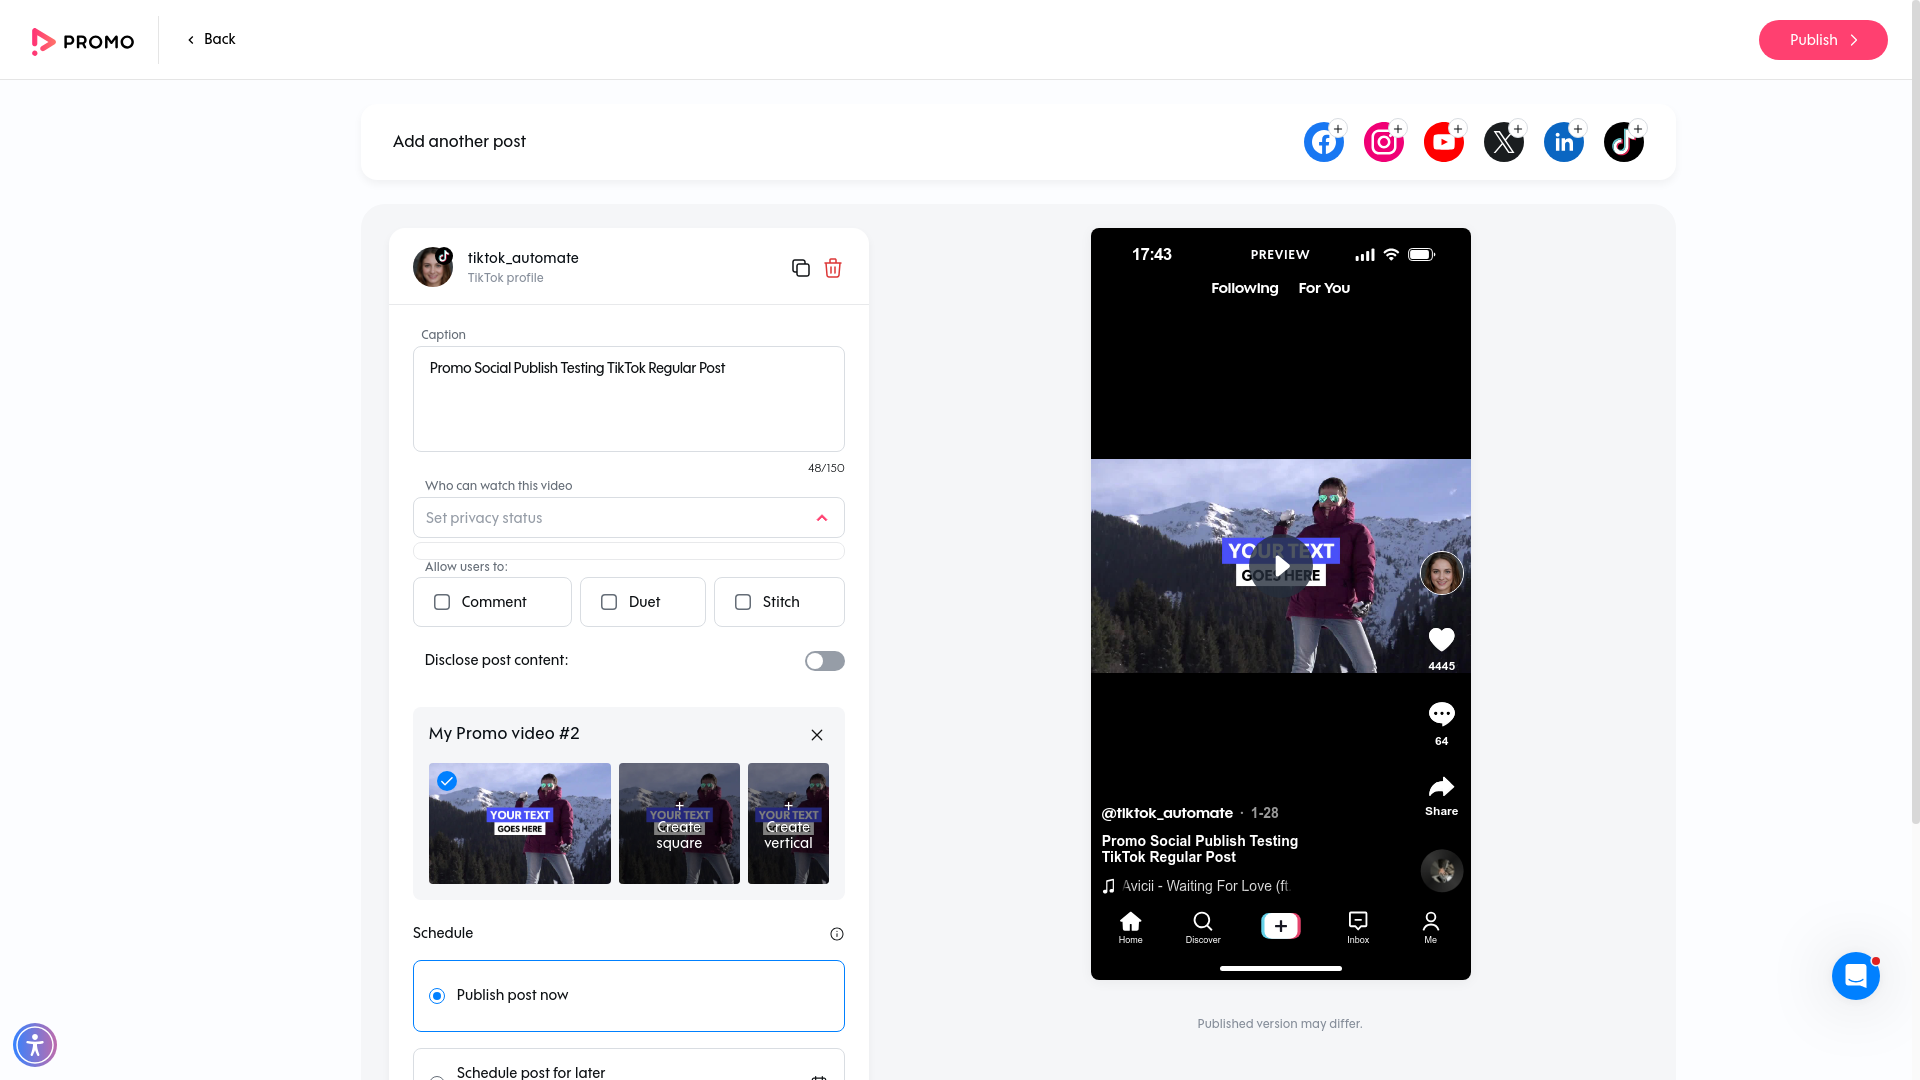
Task: Click inside the Caption text area
Action: click(629, 399)
